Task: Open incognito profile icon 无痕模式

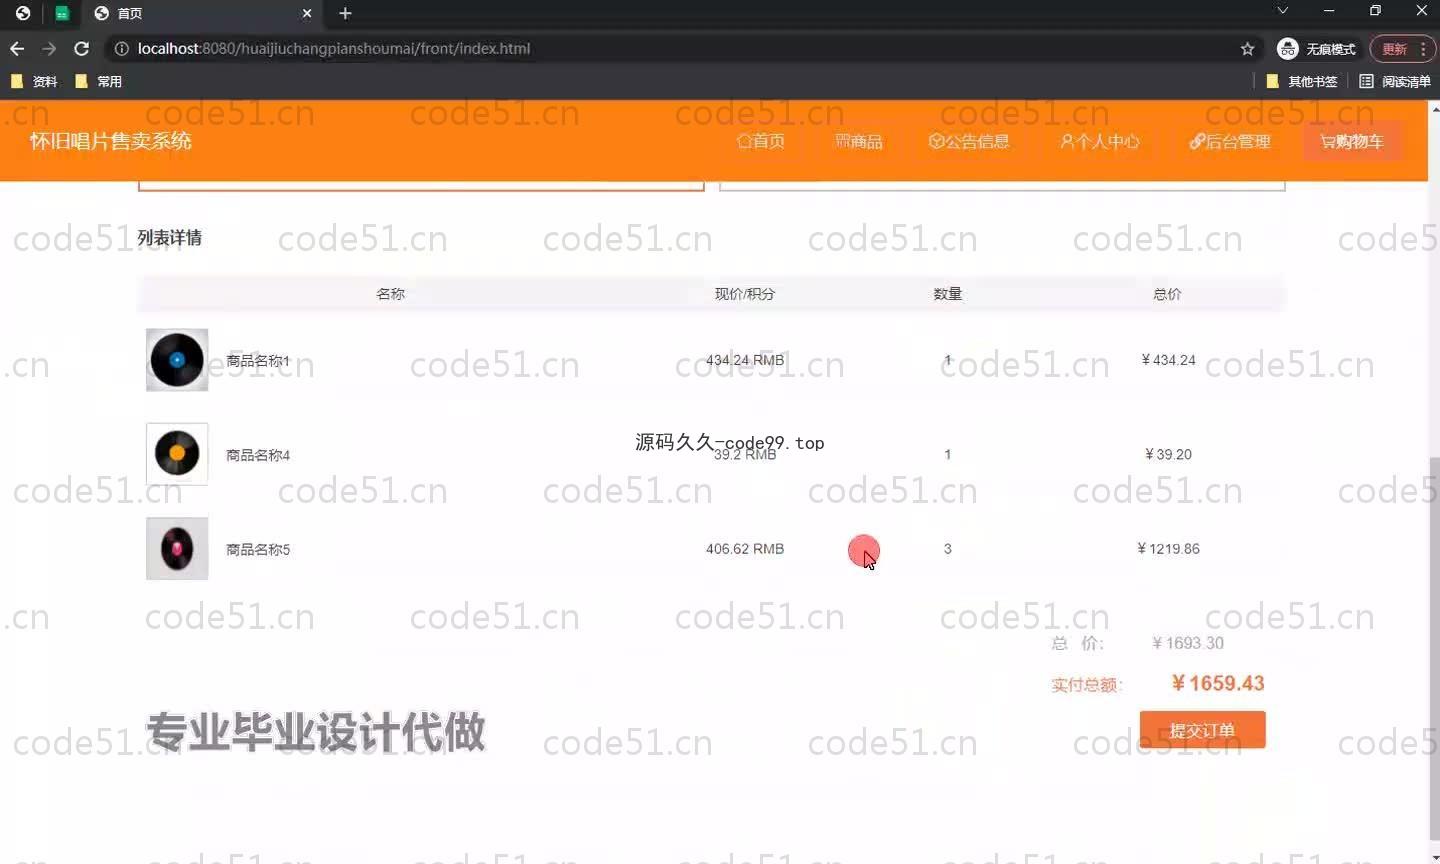Action: click(x=1316, y=48)
